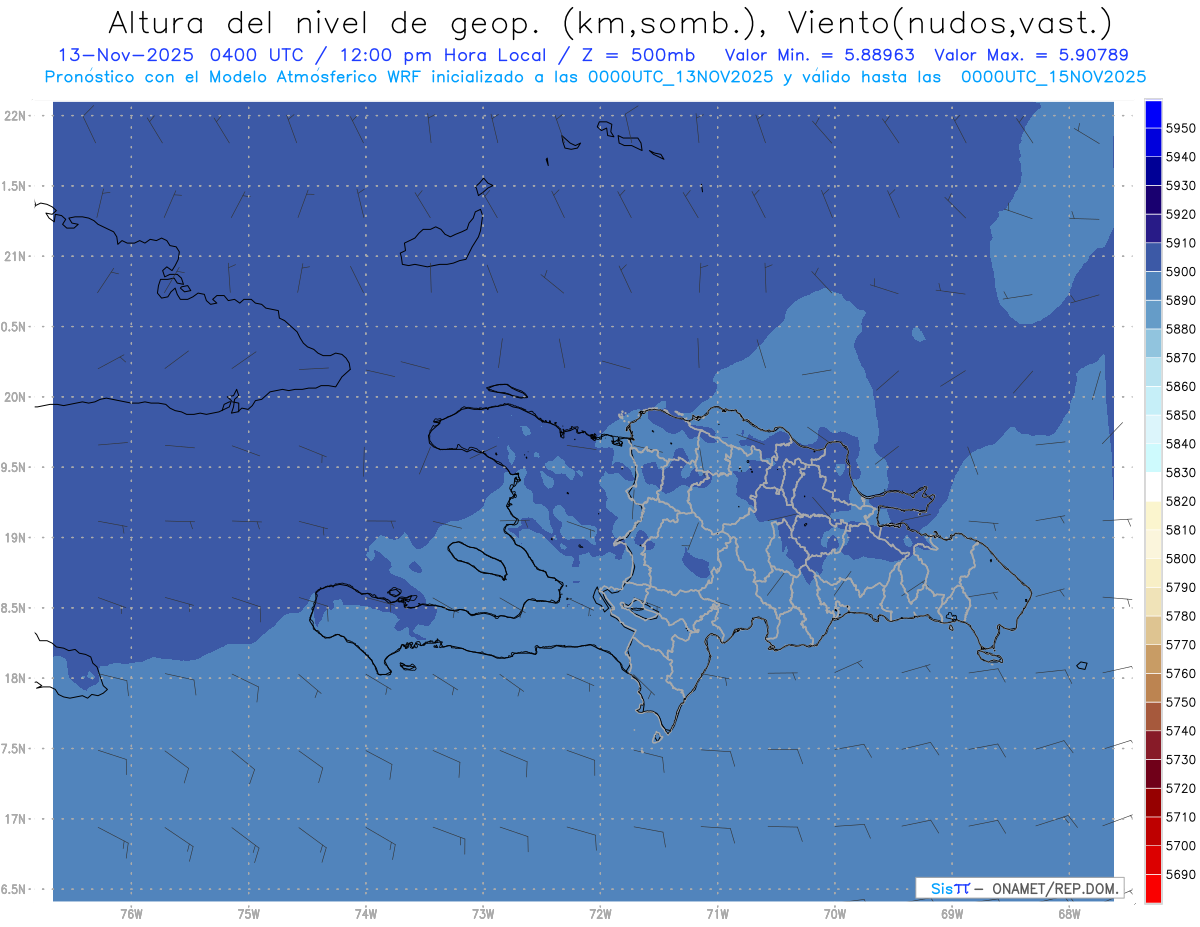This screenshot has height=927, width=1200.
Task: Pick the tan swatch between 5770 and 5760
Action: point(1152,659)
